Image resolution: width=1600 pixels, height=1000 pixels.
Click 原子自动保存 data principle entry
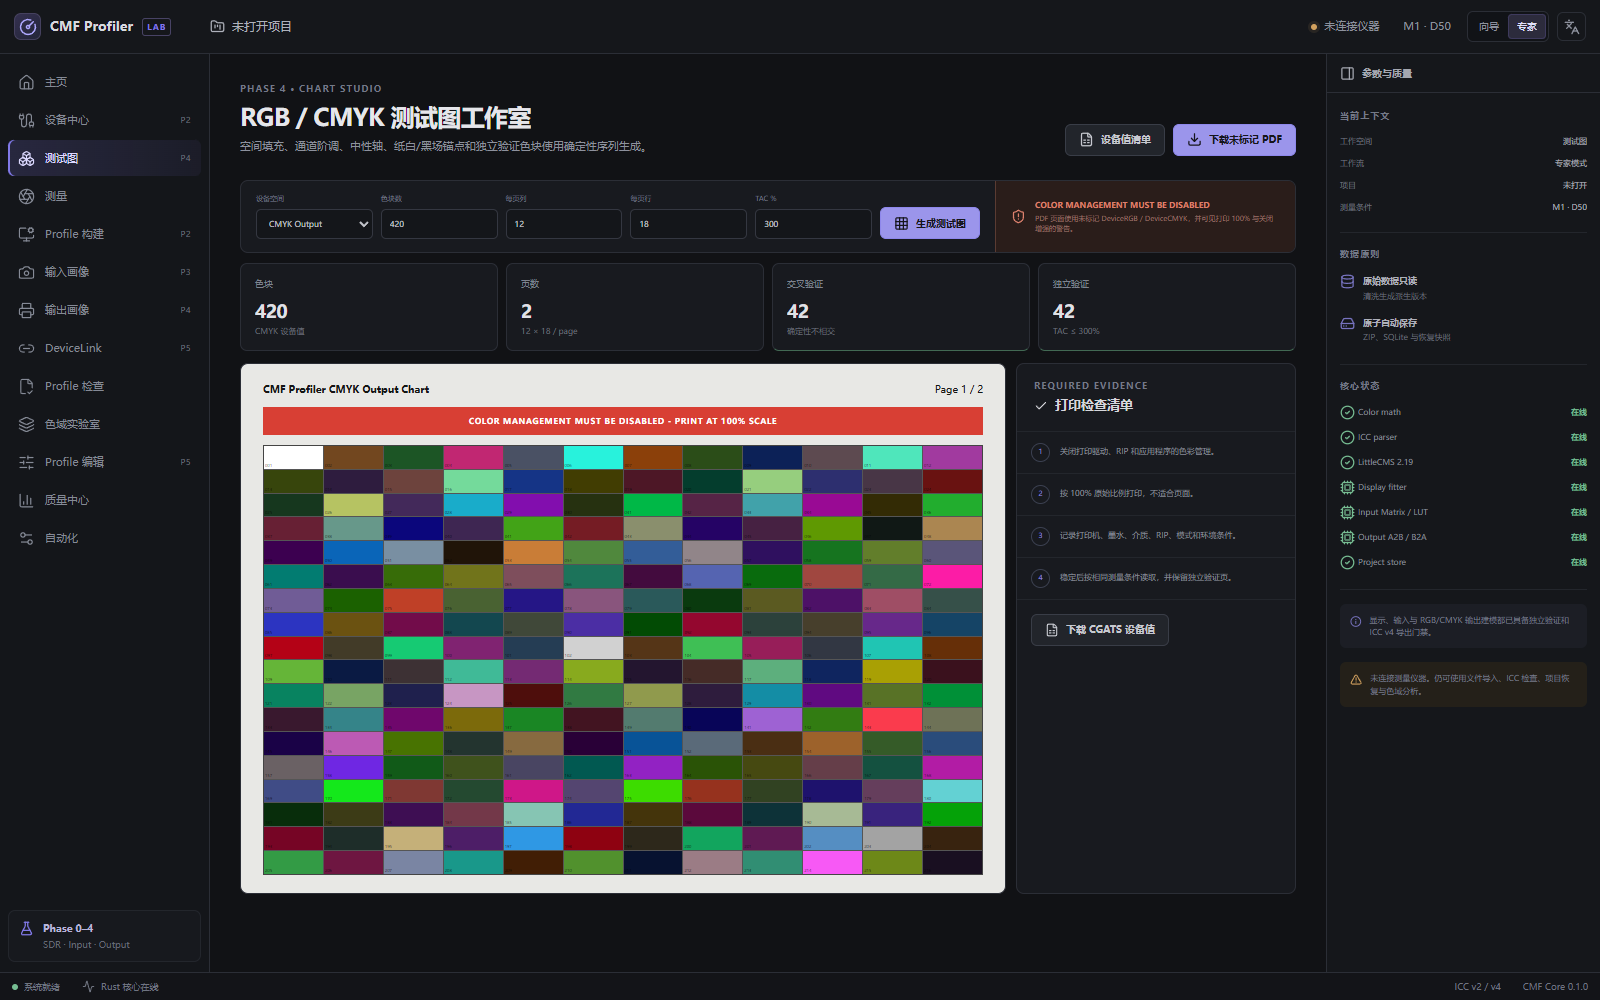pyautogui.click(x=1463, y=330)
